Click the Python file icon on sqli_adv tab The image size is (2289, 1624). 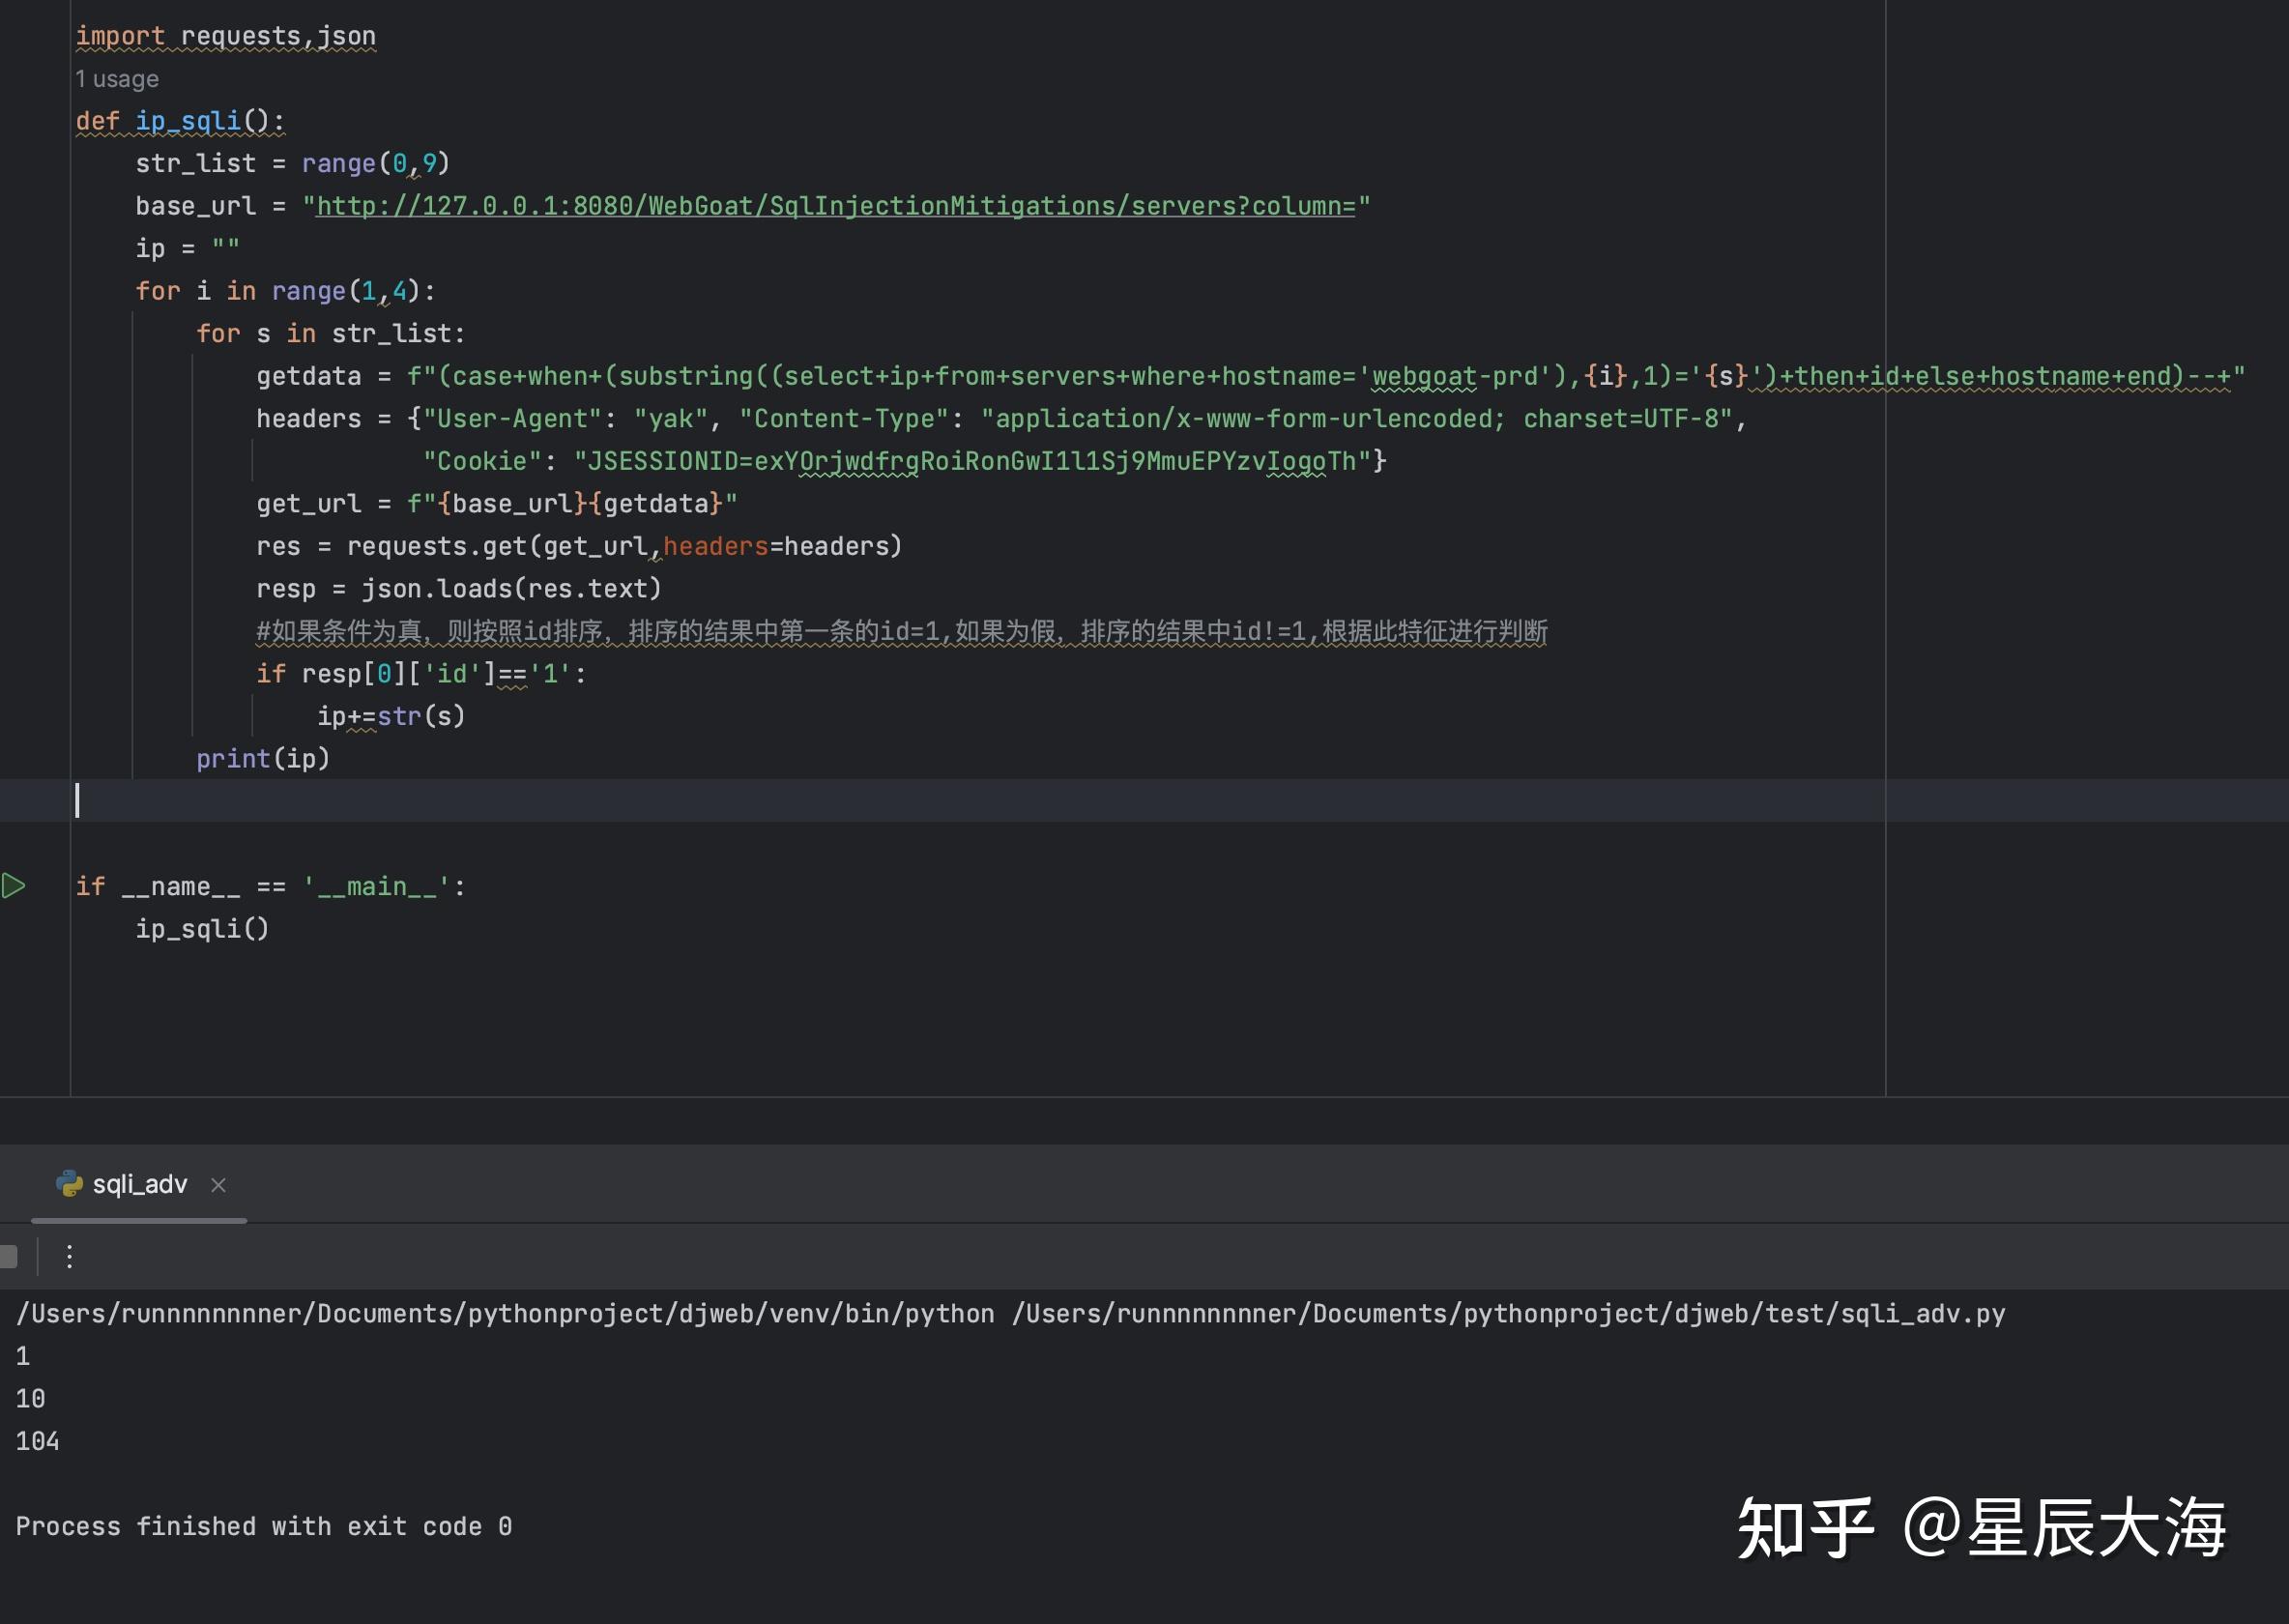pyautogui.click(x=69, y=1184)
